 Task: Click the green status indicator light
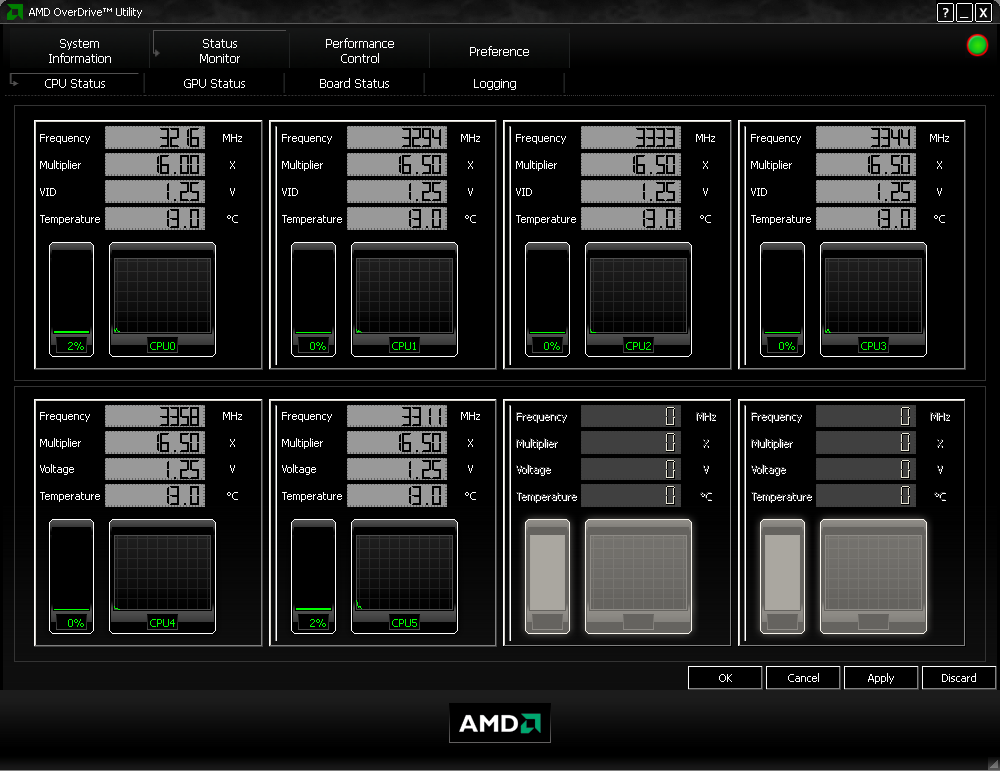(x=977, y=45)
